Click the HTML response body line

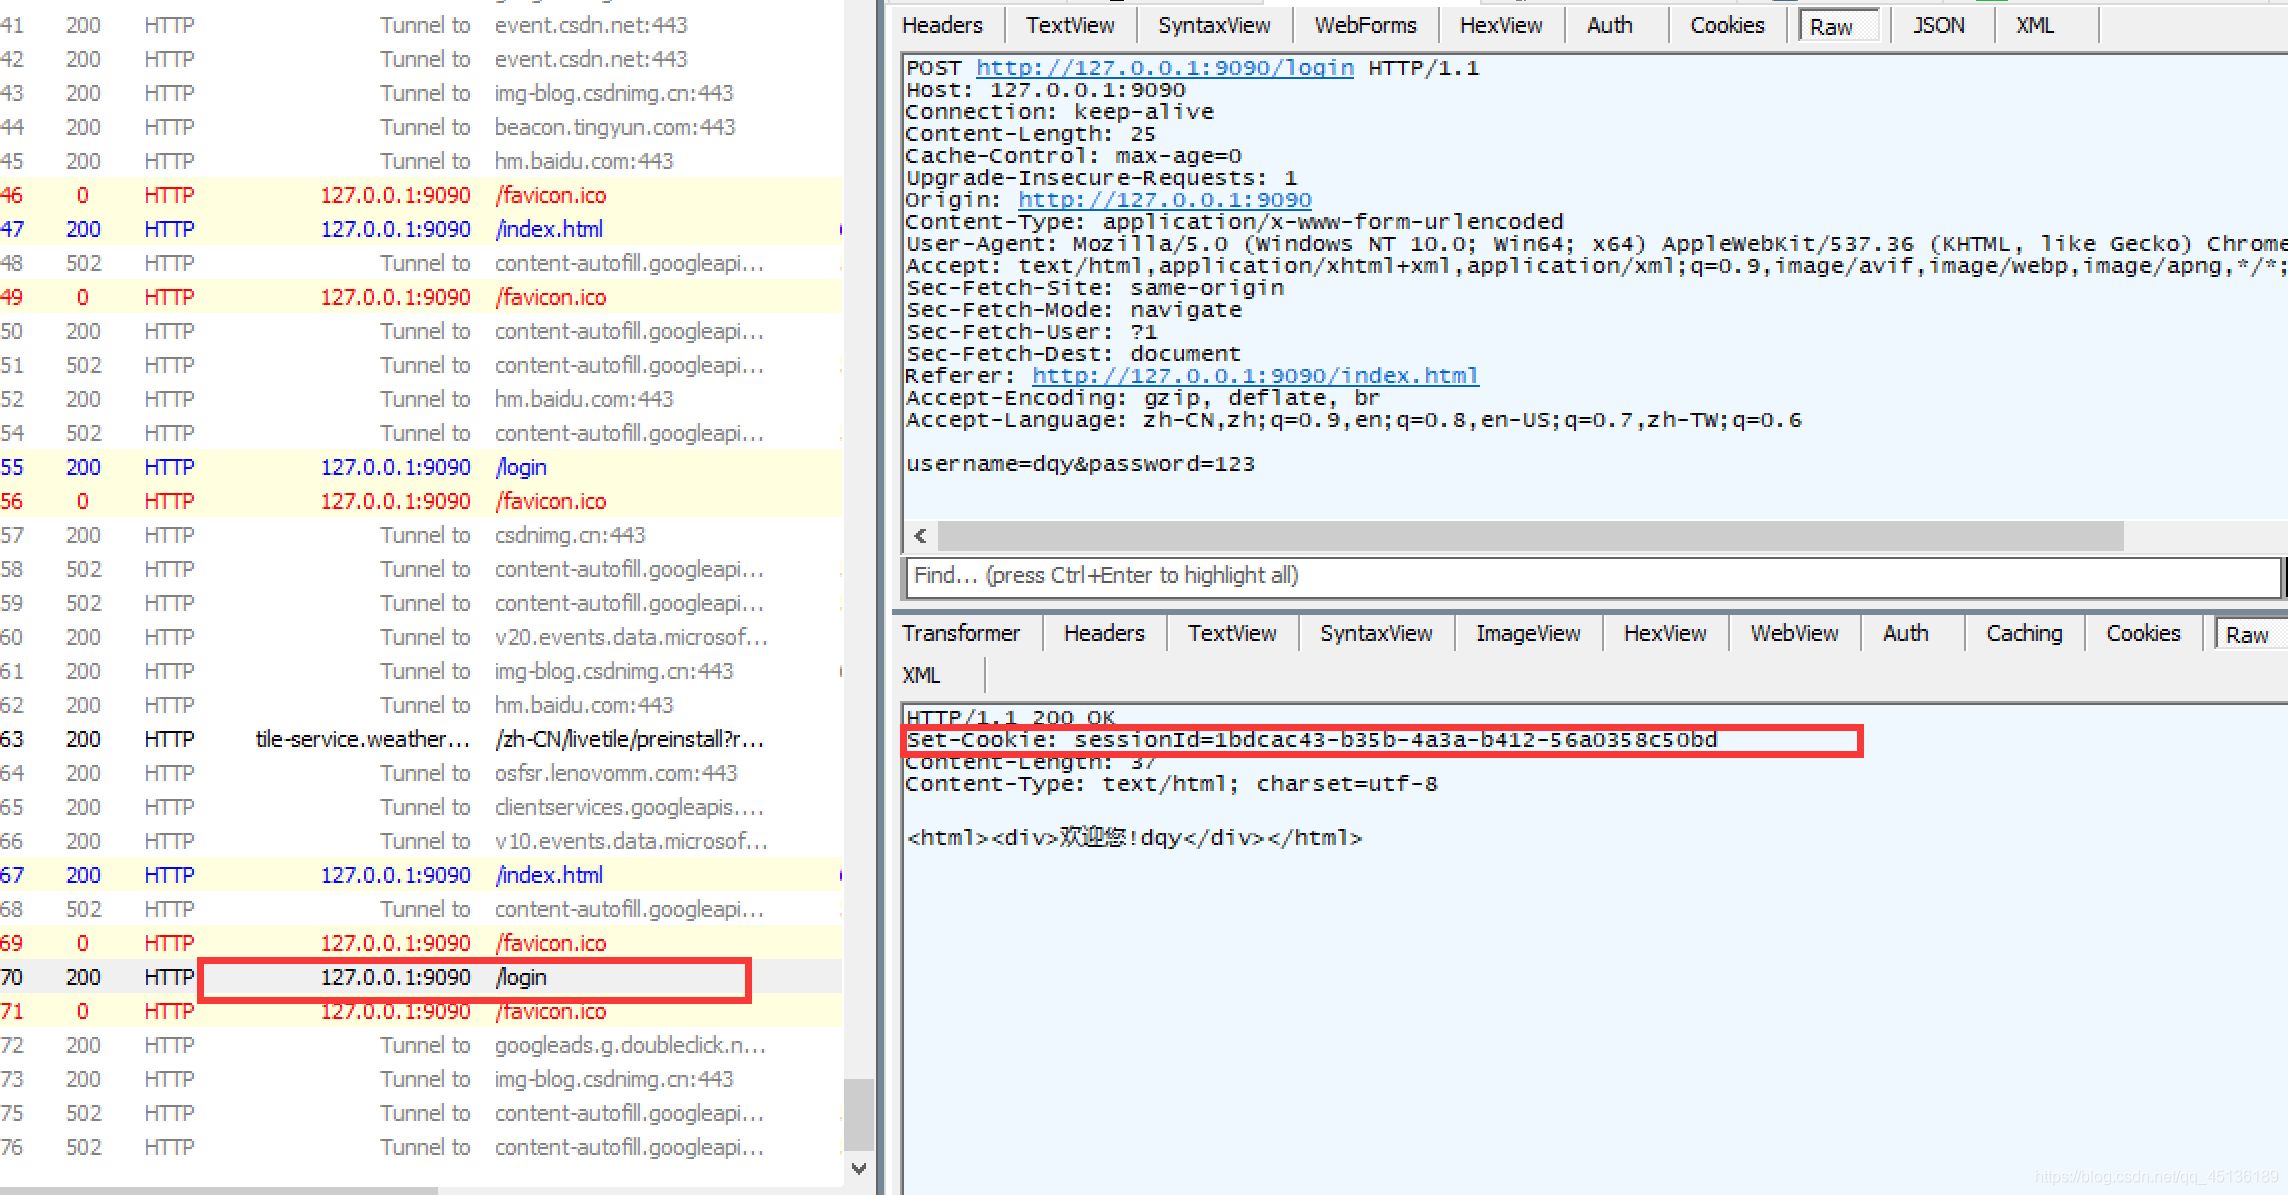pyautogui.click(x=1134, y=838)
